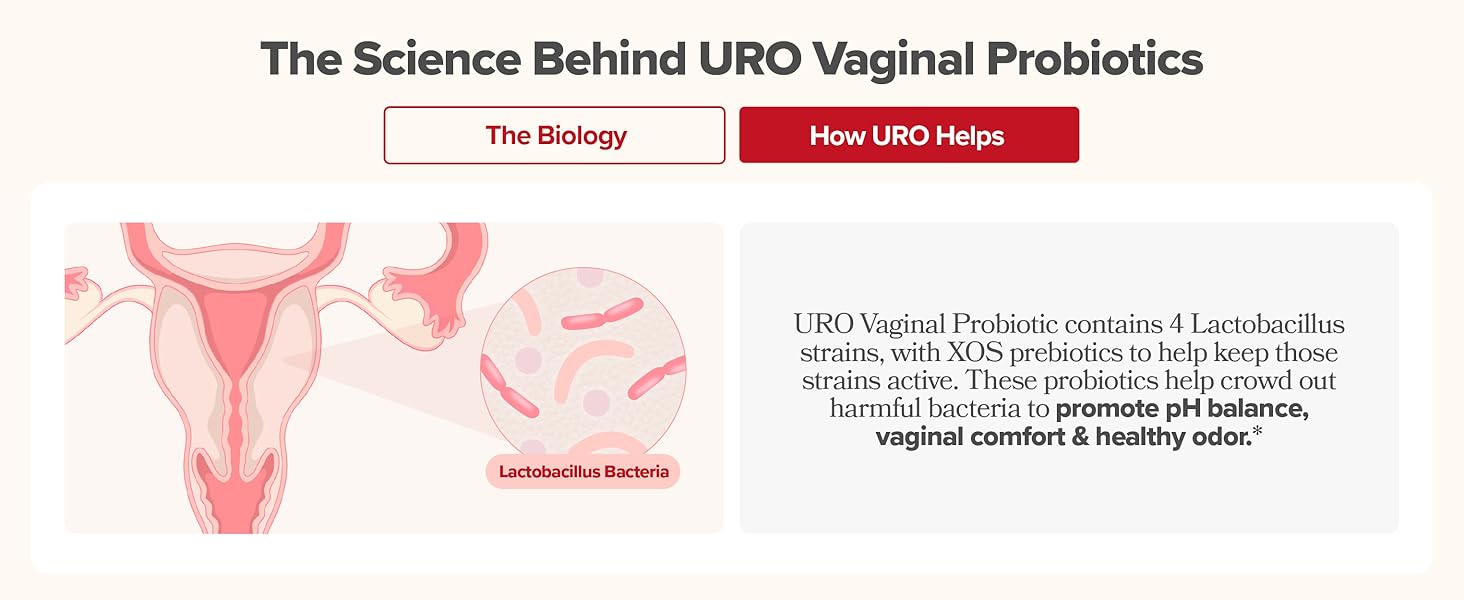Click the rod-shaped bacterium in the top of the circle

(x=603, y=313)
